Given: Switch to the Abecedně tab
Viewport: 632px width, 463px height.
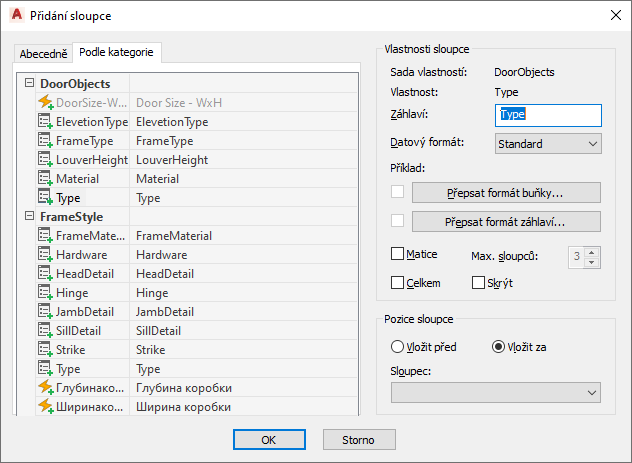Looking at the screenshot, I should click(x=44, y=54).
